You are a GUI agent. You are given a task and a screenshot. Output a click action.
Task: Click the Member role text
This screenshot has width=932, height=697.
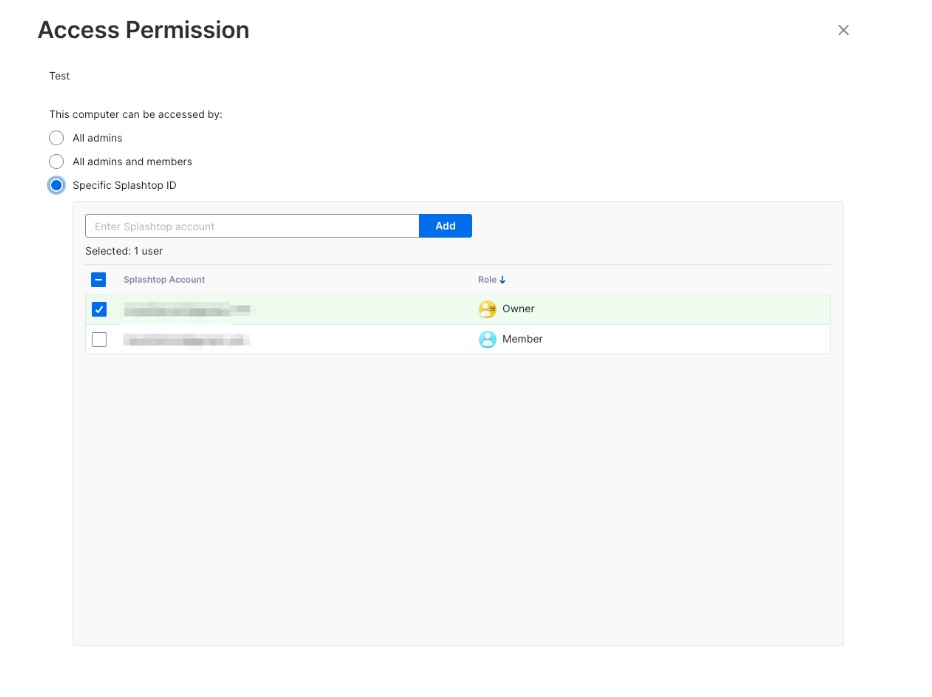pos(522,339)
